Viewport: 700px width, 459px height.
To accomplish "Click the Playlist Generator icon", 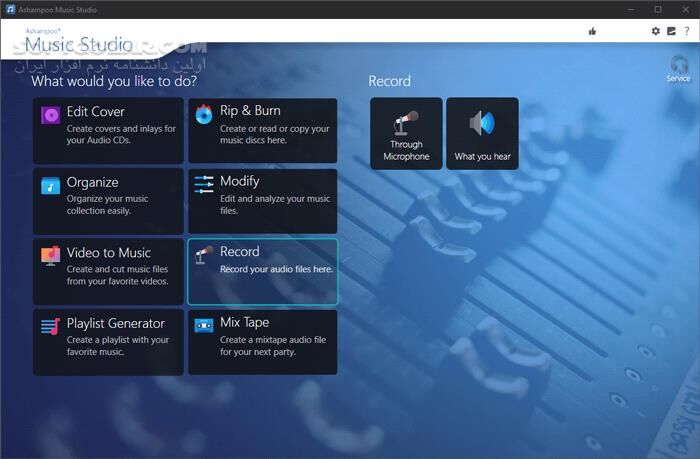I will [x=51, y=327].
